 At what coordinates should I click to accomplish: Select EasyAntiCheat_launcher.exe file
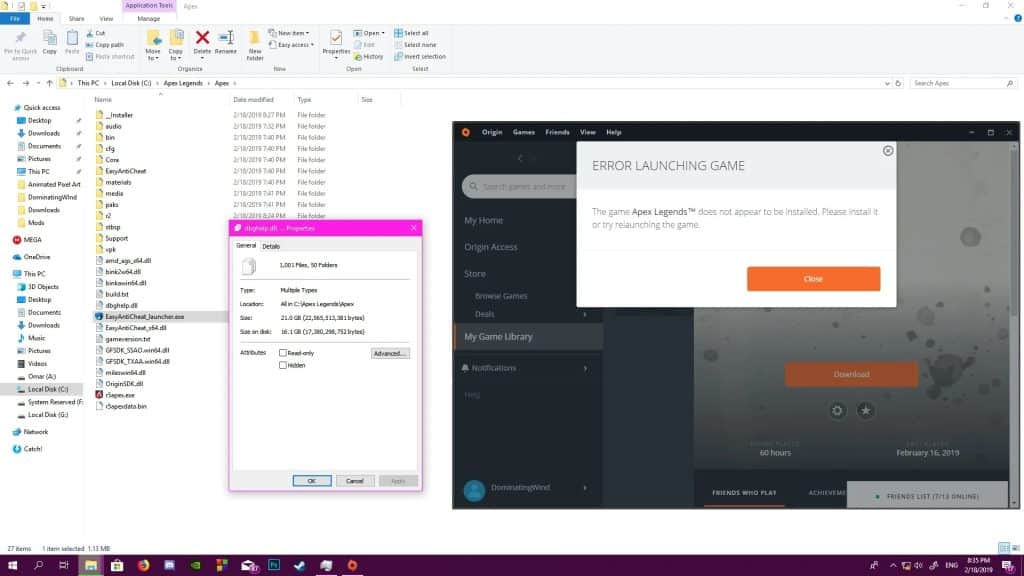(x=144, y=317)
